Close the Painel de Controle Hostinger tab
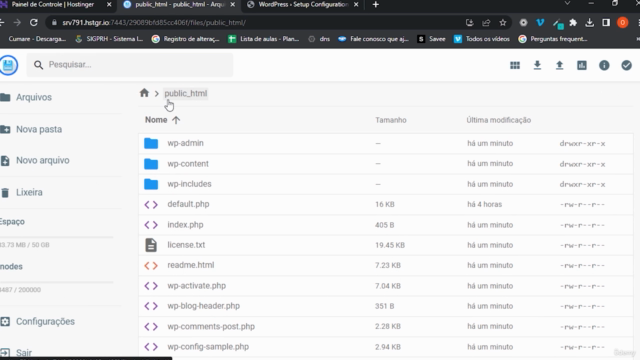 (109, 4)
